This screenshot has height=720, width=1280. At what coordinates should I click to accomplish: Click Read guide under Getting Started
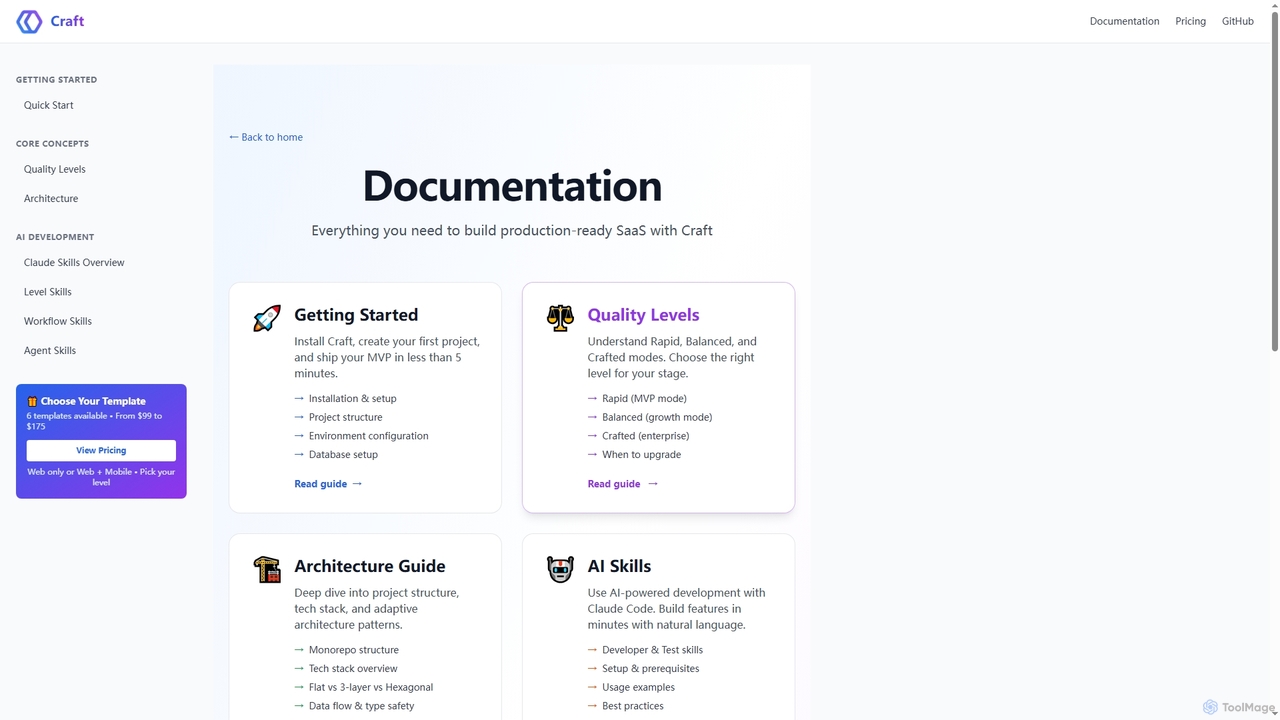(328, 484)
